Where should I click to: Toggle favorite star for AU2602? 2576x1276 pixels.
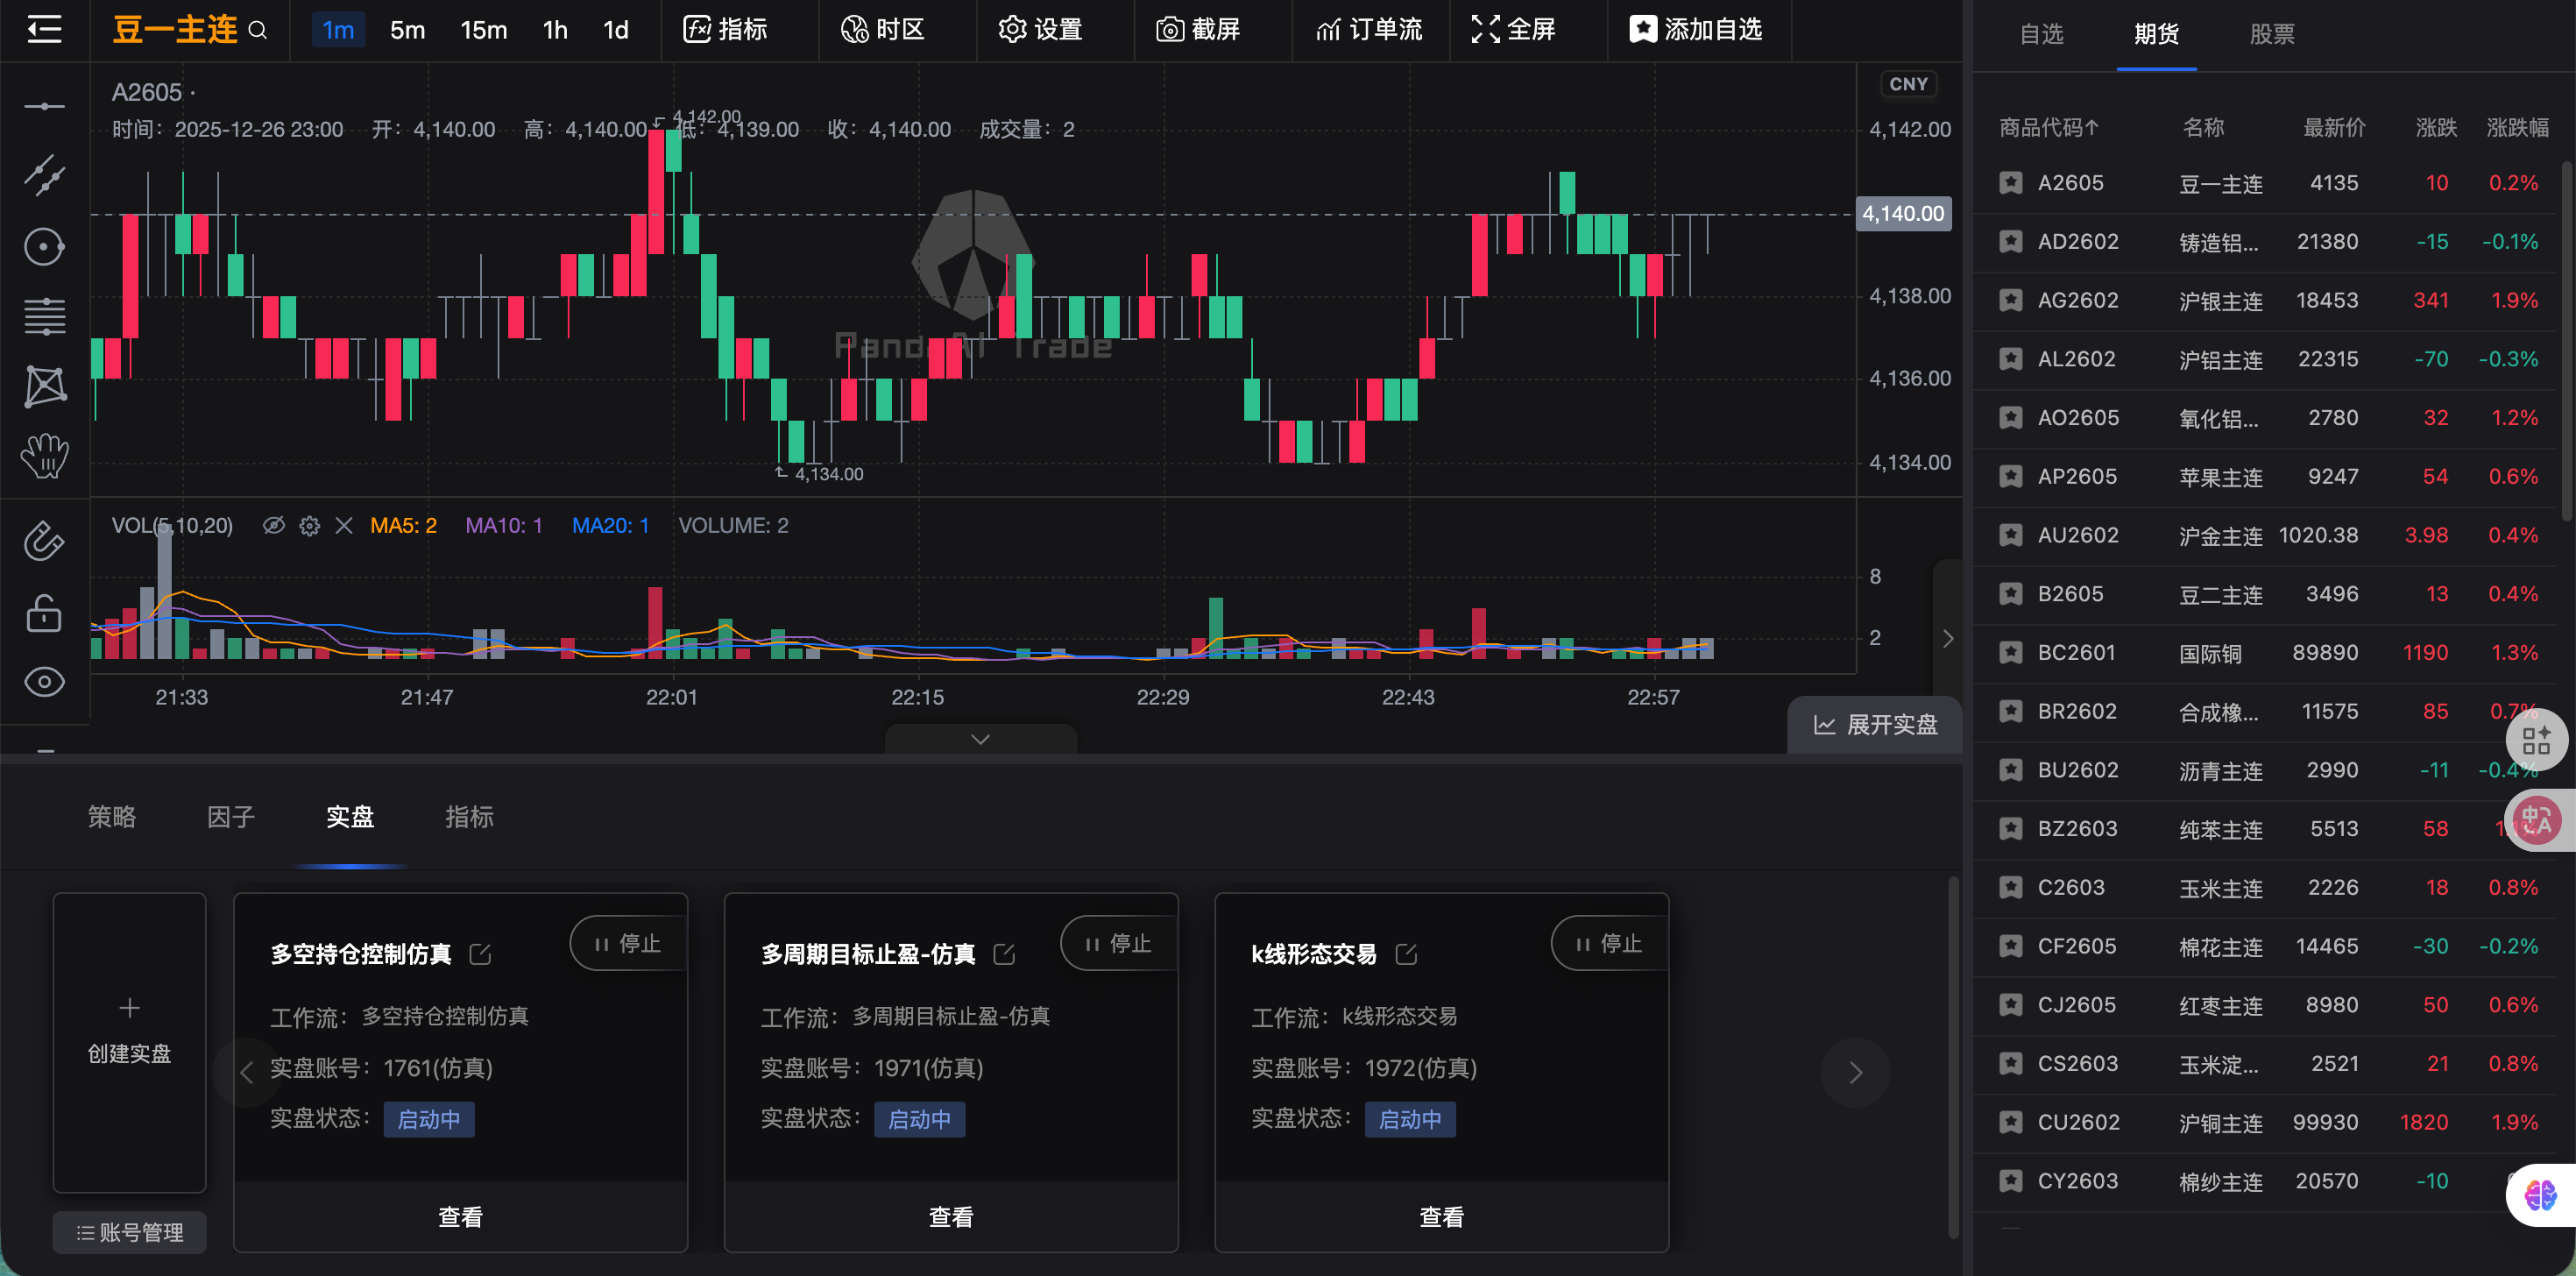pyautogui.click(x=2011, y=535)
